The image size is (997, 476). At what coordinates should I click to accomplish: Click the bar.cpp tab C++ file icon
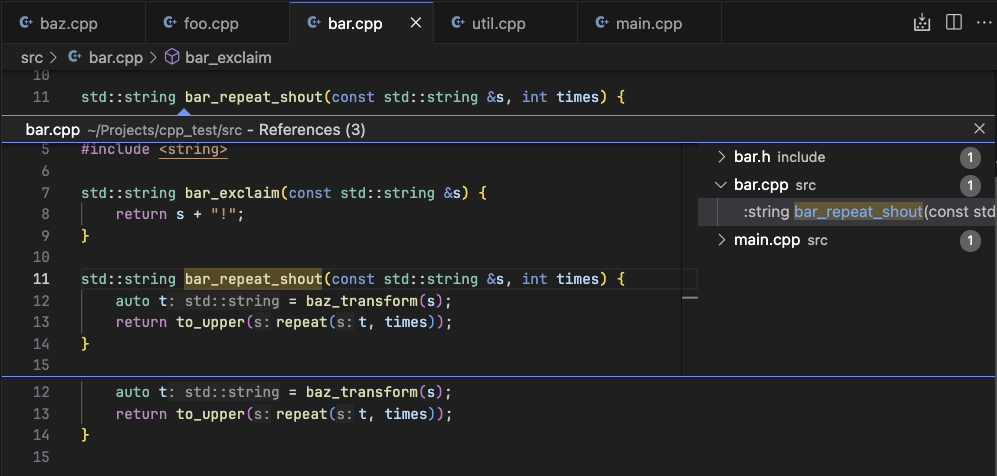pos(313,24)
